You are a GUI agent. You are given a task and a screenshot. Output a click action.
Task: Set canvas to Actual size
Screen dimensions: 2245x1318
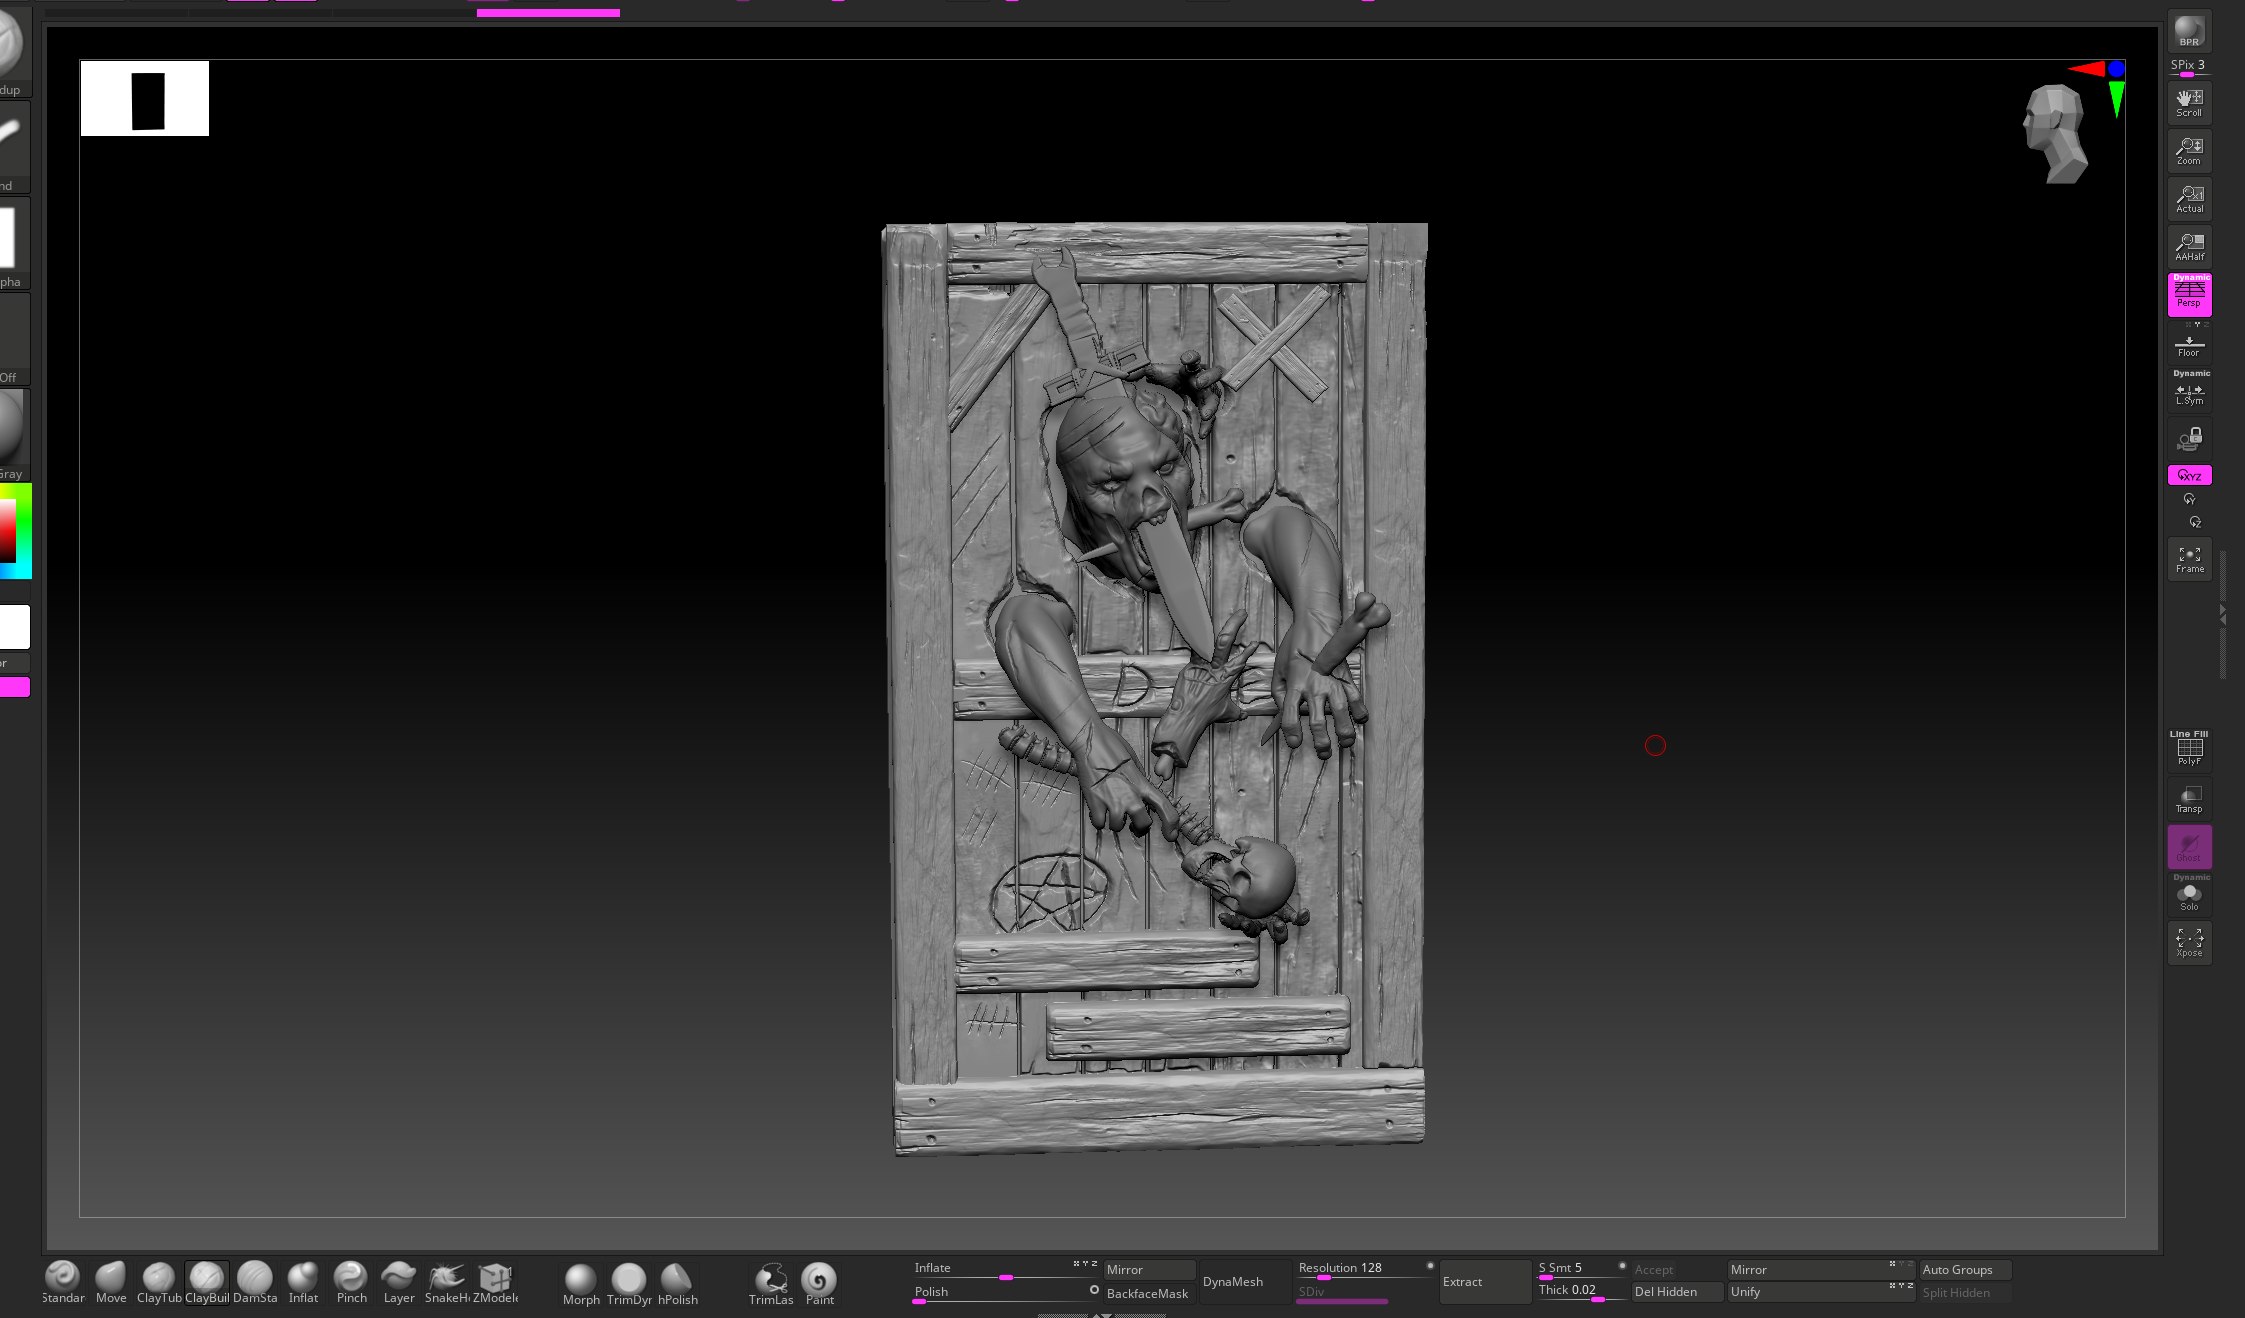pyautogui.click(x=2189, y=198)
